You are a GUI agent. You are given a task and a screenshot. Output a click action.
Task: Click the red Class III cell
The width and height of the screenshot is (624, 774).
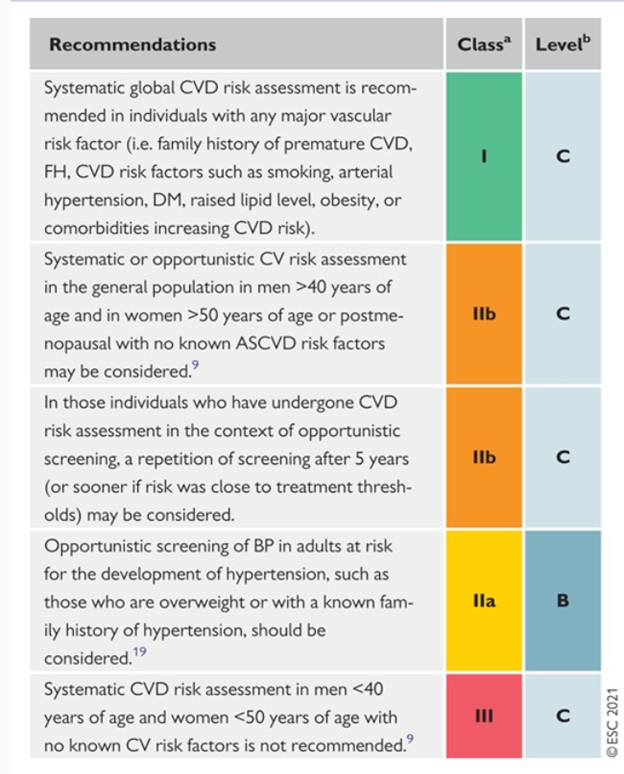click(484, 715)
